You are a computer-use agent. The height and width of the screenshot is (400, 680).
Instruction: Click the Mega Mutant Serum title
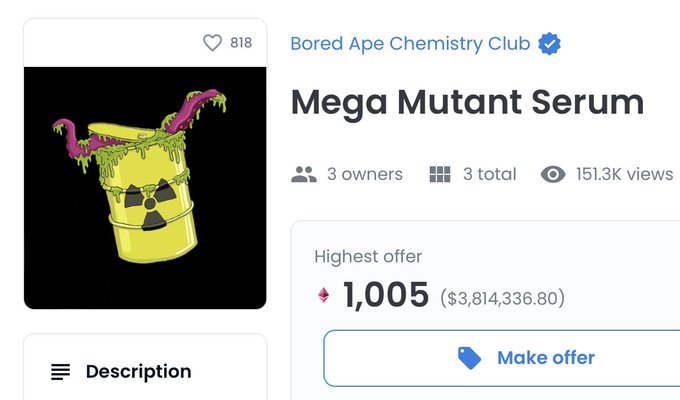click(467, 103)
